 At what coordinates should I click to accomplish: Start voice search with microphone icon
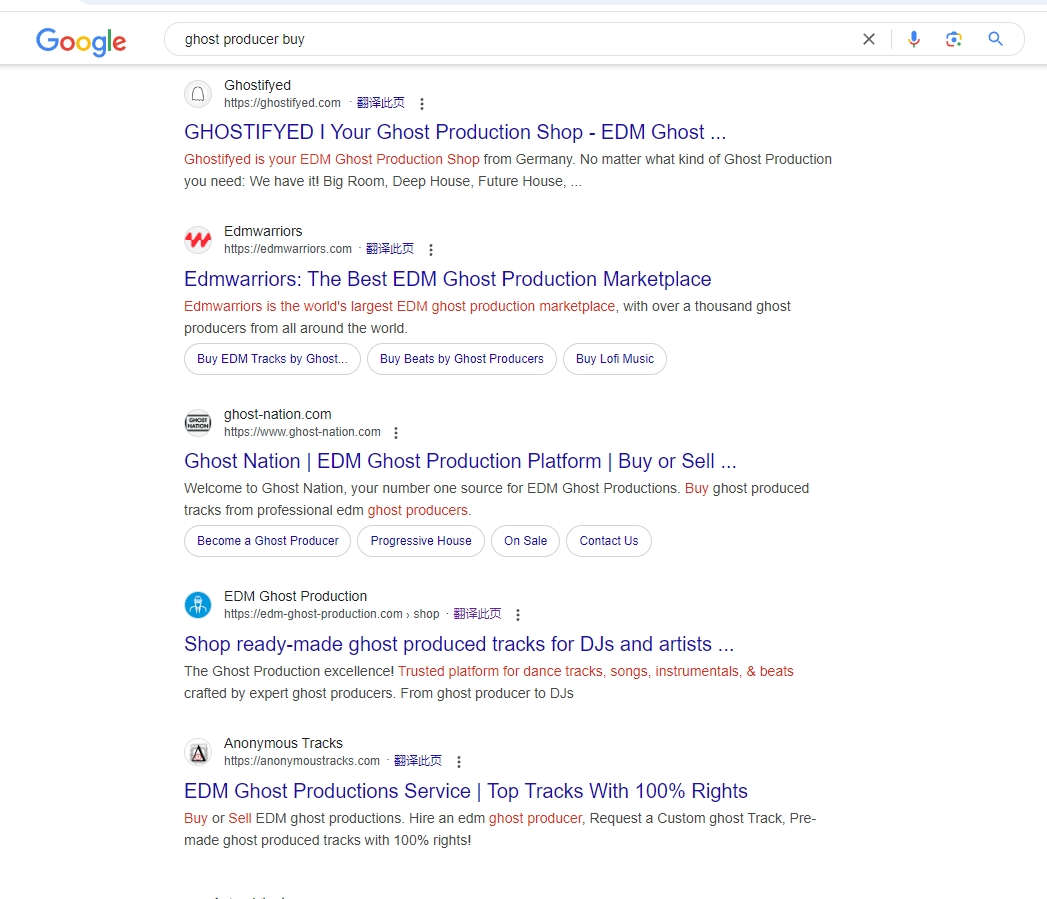pyautogui.click(x=913, y=39)
